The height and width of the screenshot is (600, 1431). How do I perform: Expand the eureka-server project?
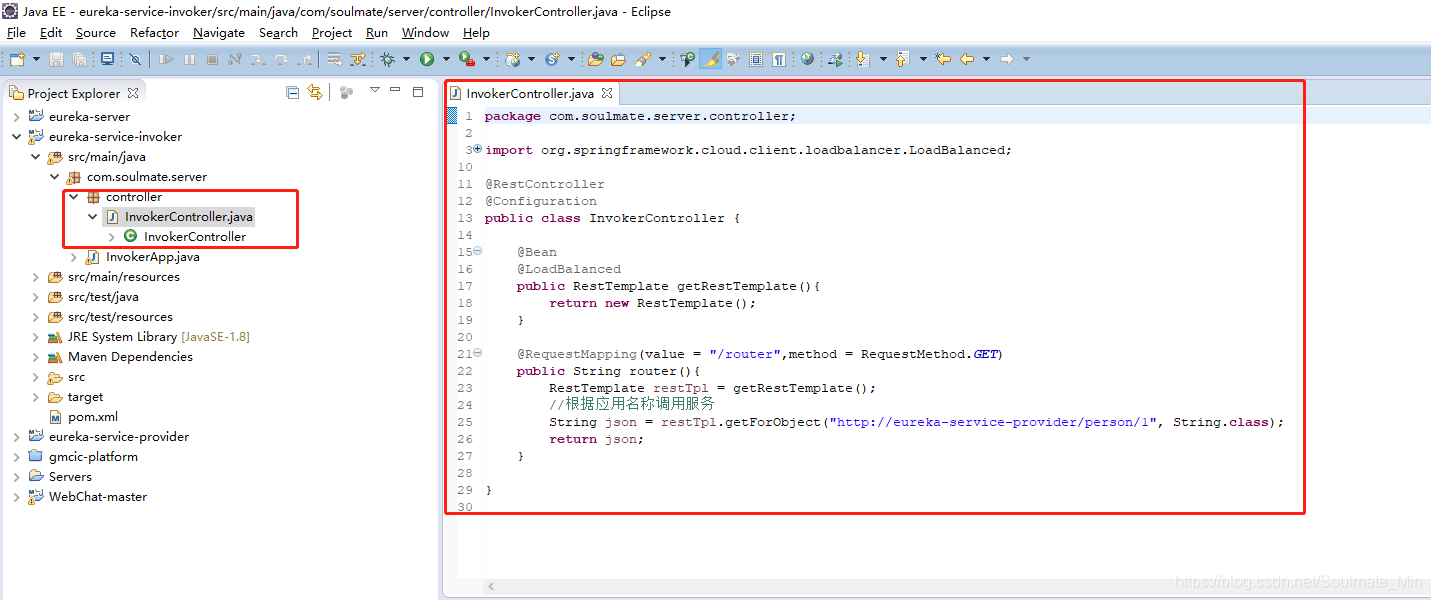(x=16, y=117)
